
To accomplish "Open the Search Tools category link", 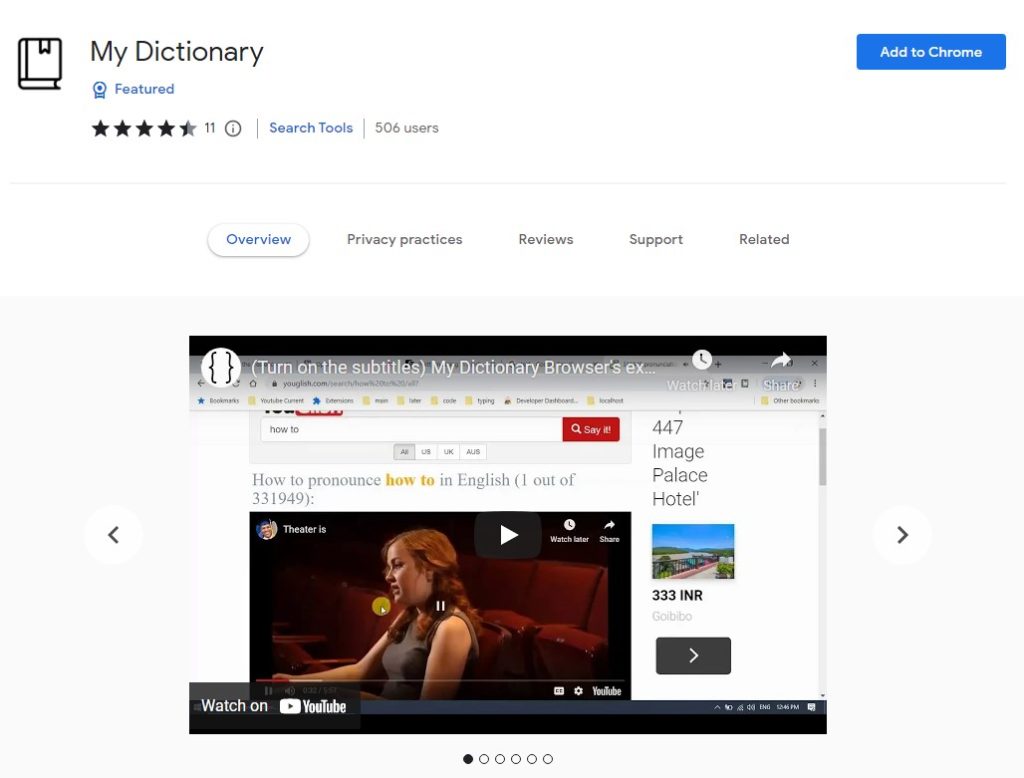I will coord(311,128).
